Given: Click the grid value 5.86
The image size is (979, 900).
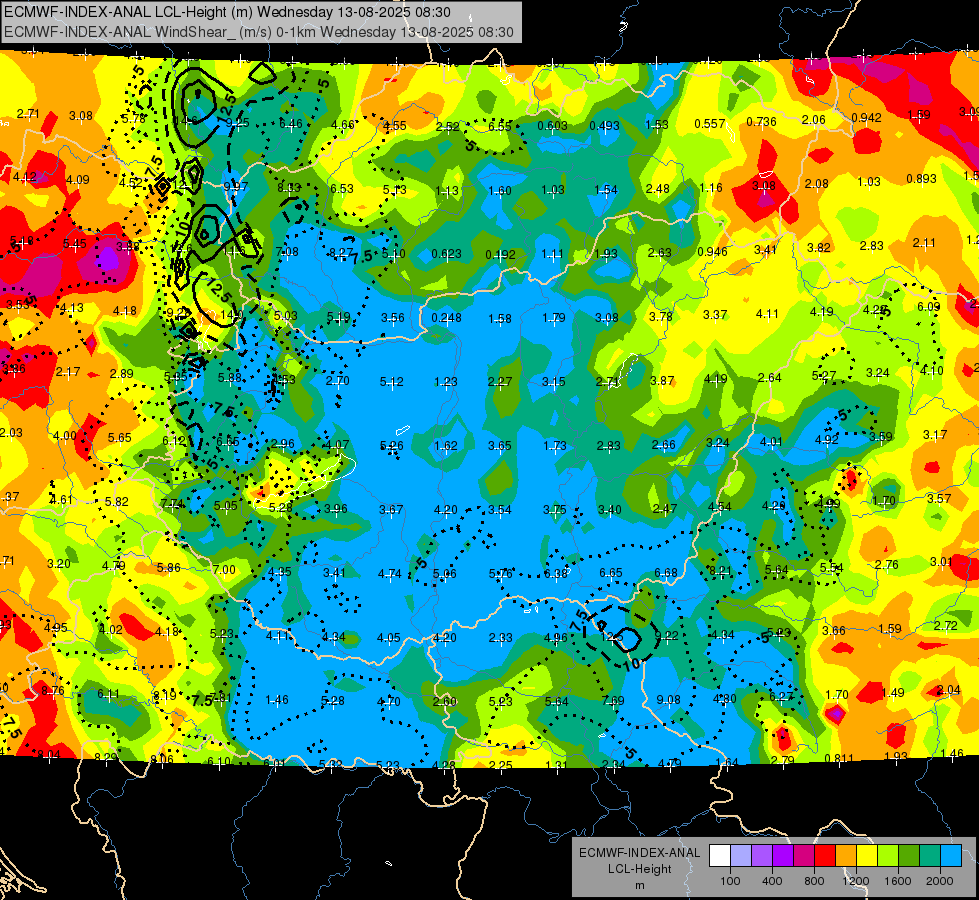Looking at the screenshot, I should (169, 568).
